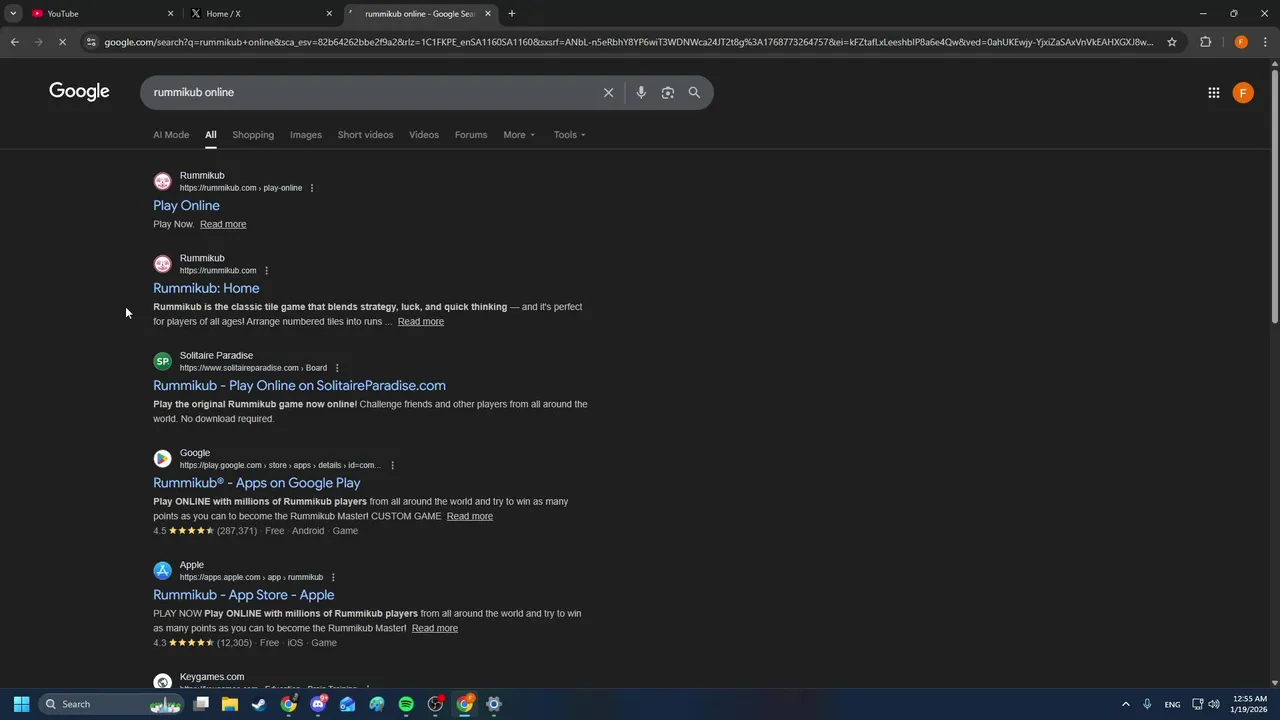Click the Google Play favicon
Image resolution: width=1280 pixels, height=720 pixels.
click(x=162, y=459)
